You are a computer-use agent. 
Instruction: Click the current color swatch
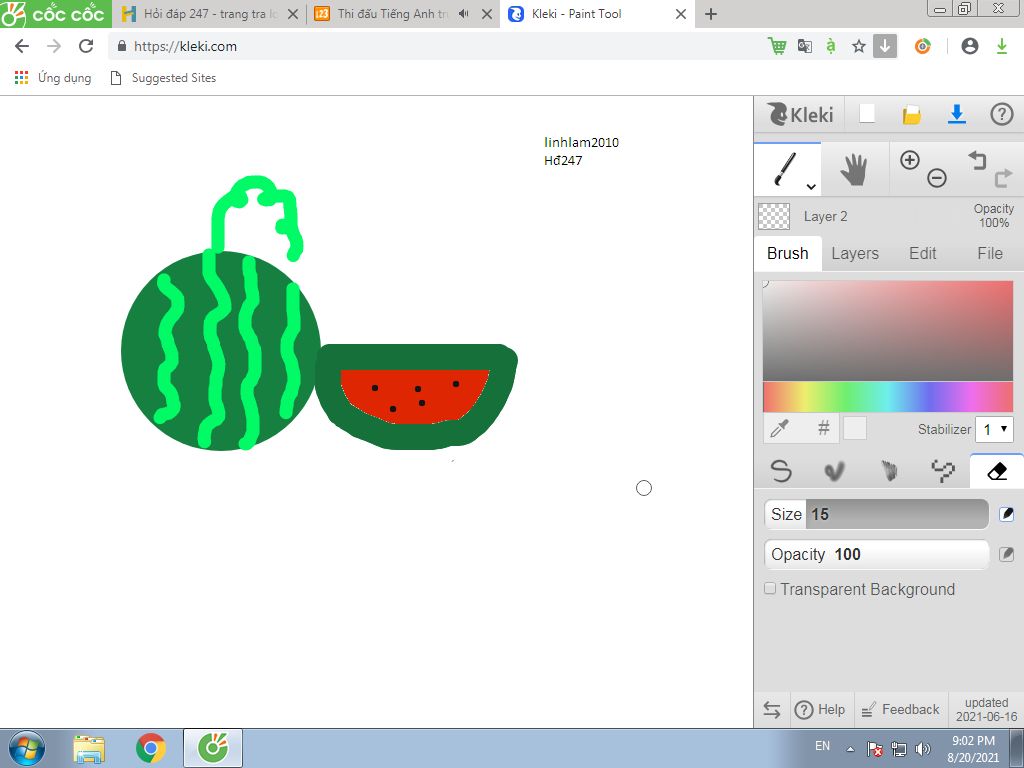coord(855,429)
